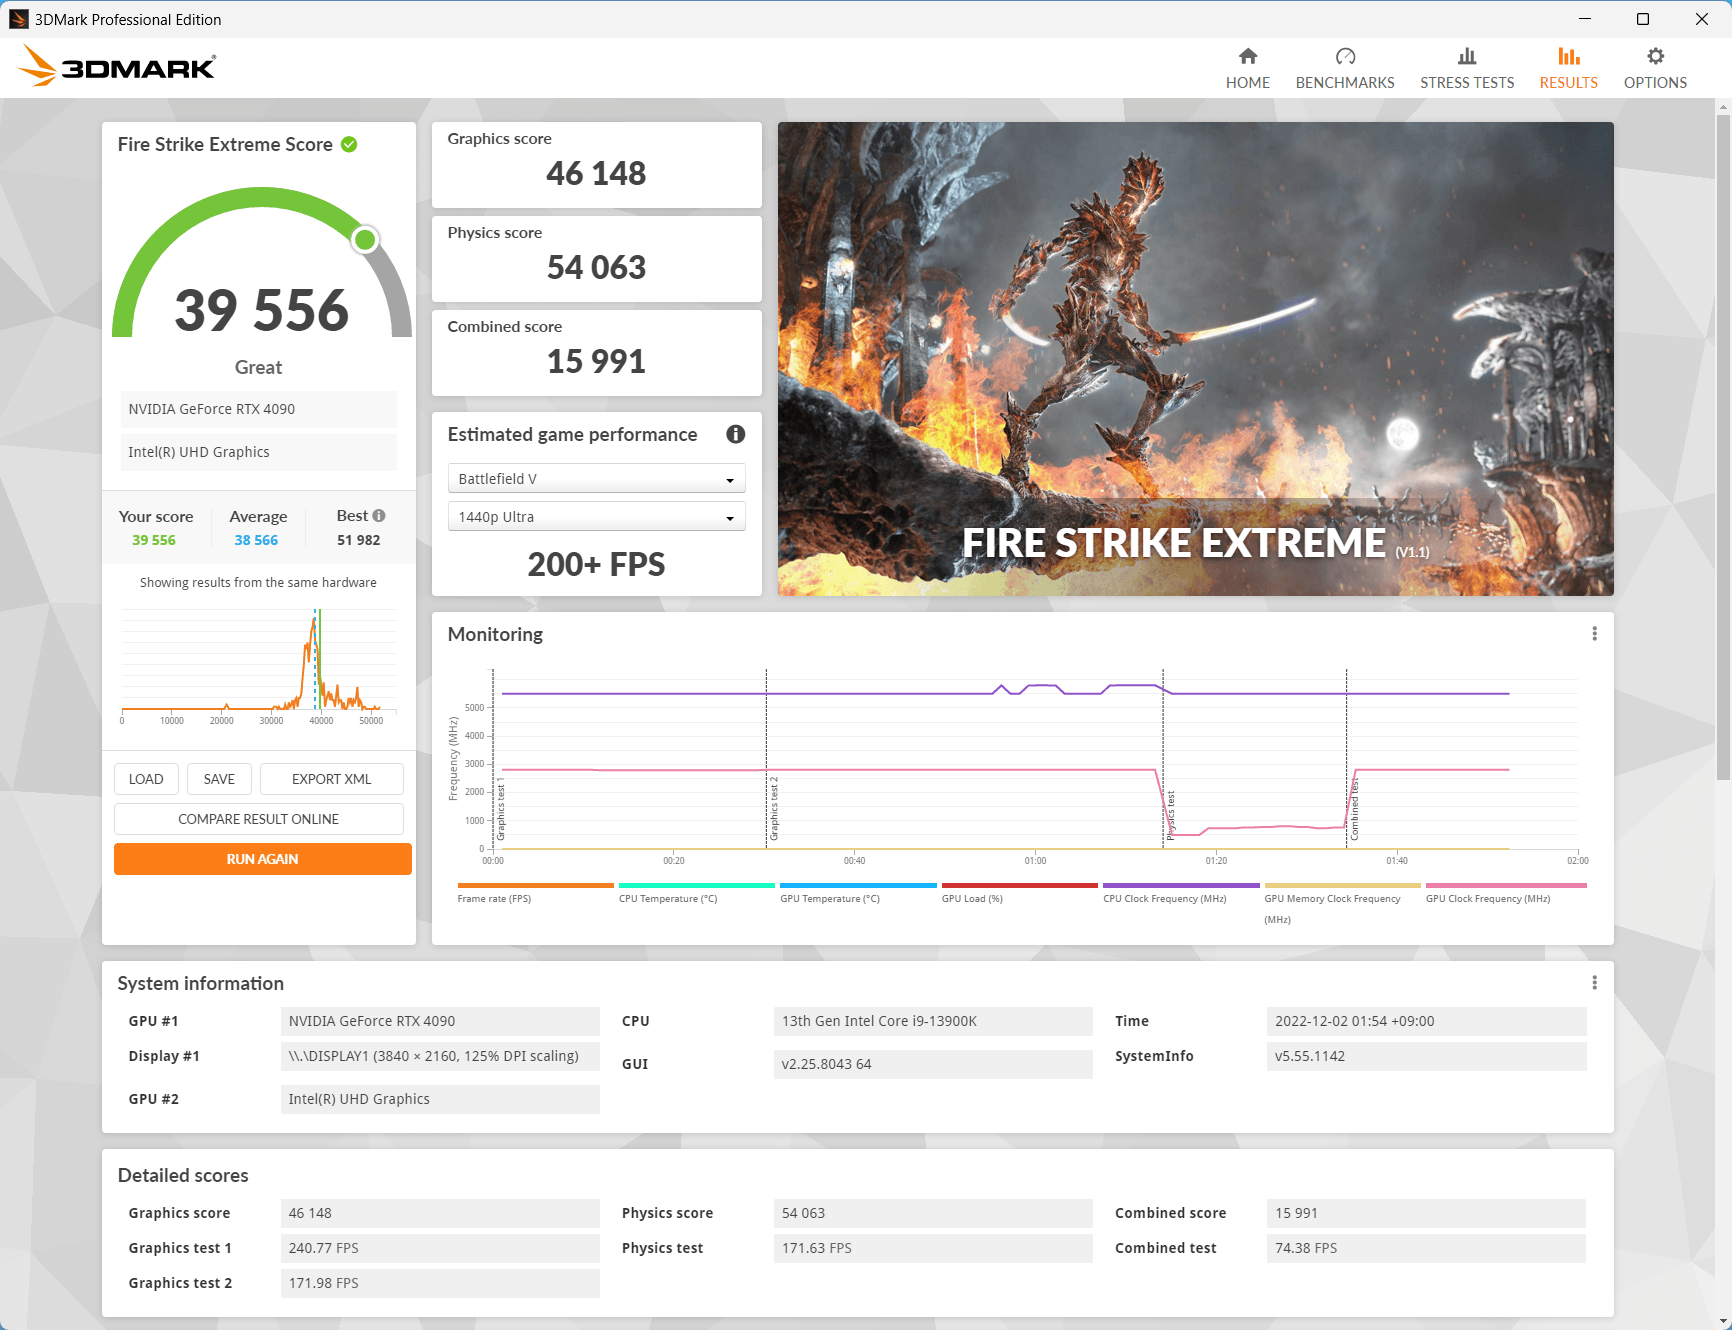Click the Graphics score 46 148 card
1732x1330 pixels.
click(596, 165)
